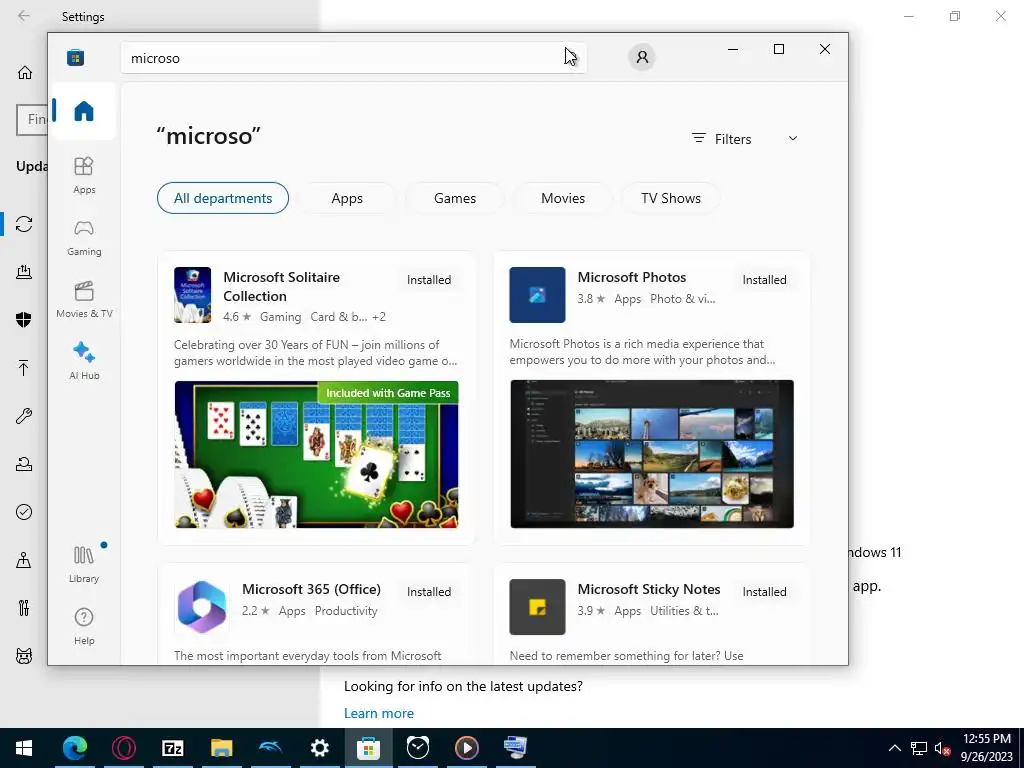Select the All departments filter
Image resolution: width=1024 pixels, height=768 pixels.
click(x=223, y=198)
